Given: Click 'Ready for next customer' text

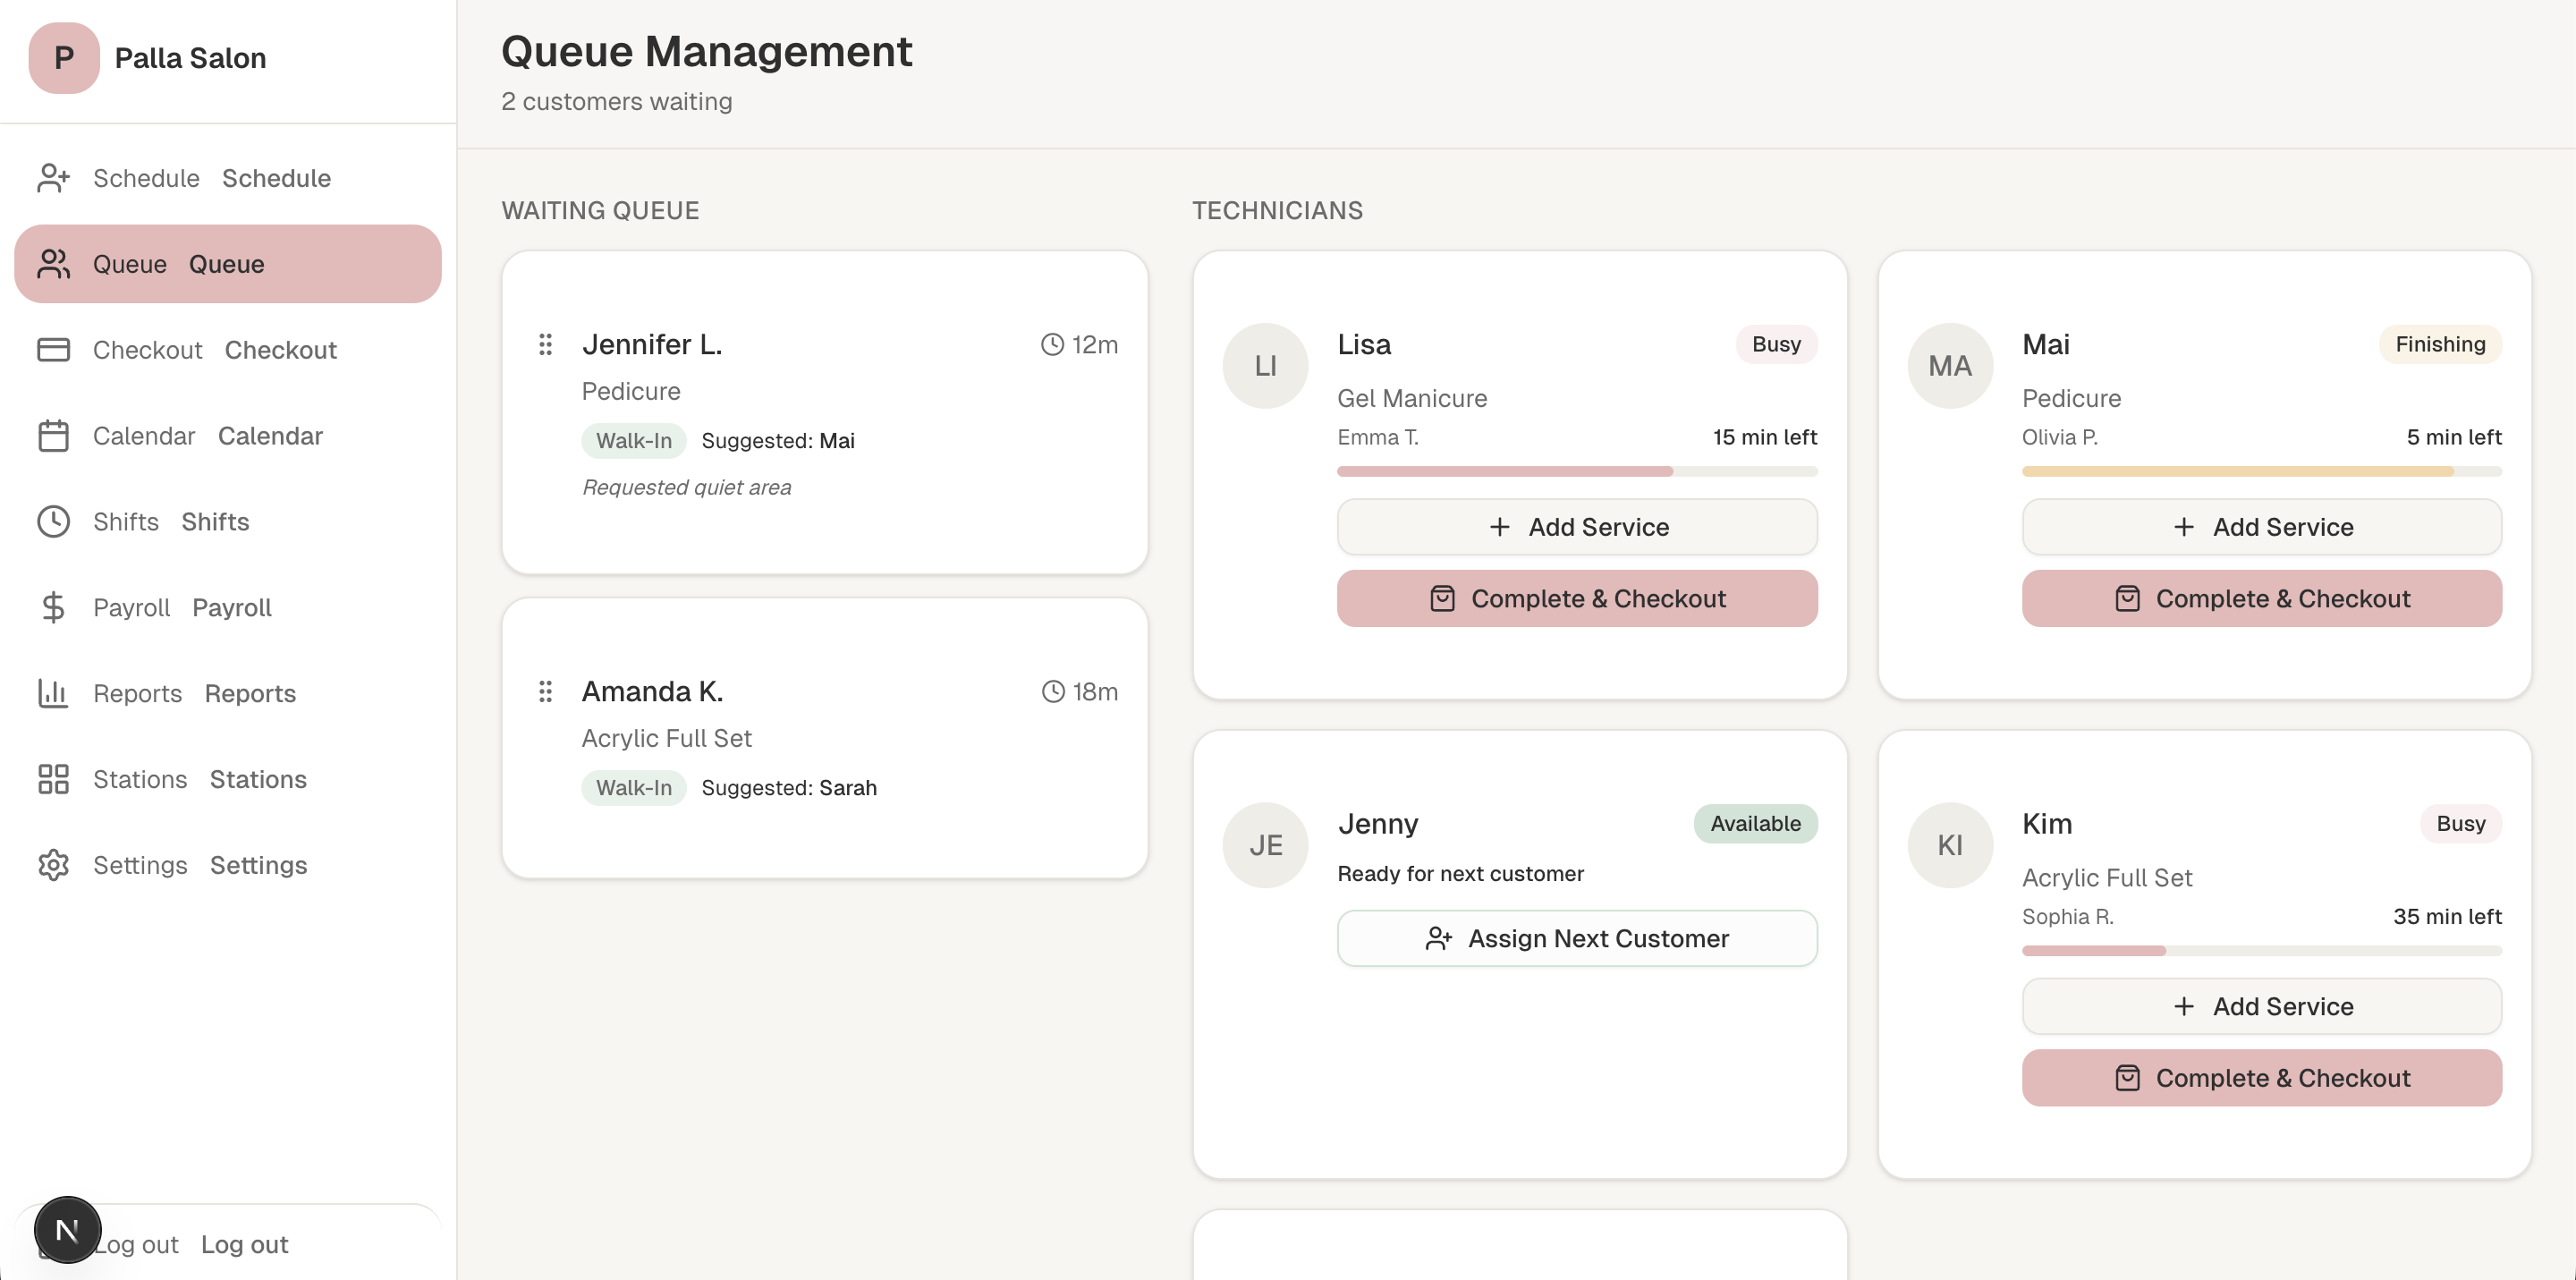Looking at the screenshot, I should click(x=1461, y=874).
